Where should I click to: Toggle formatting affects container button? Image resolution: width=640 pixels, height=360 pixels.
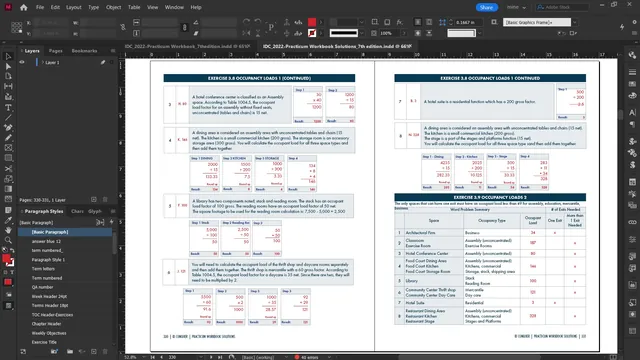(5, 272)
